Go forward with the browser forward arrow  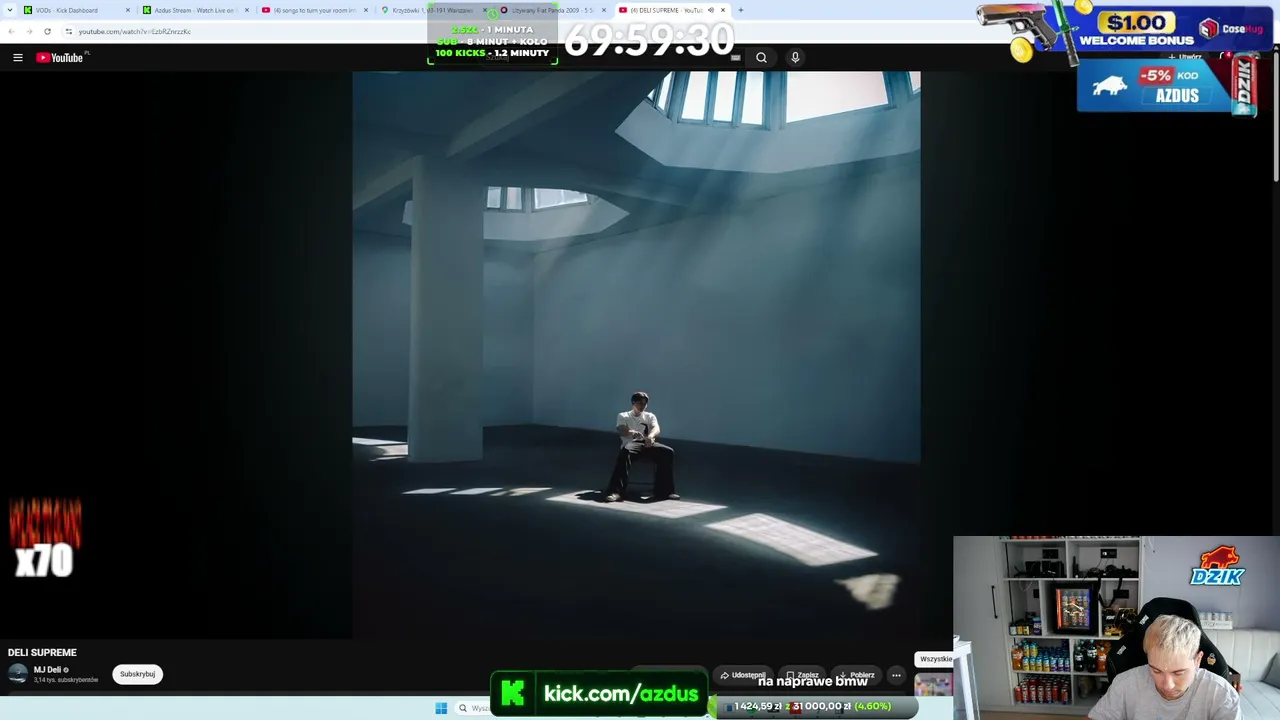[x=29, y=31]
